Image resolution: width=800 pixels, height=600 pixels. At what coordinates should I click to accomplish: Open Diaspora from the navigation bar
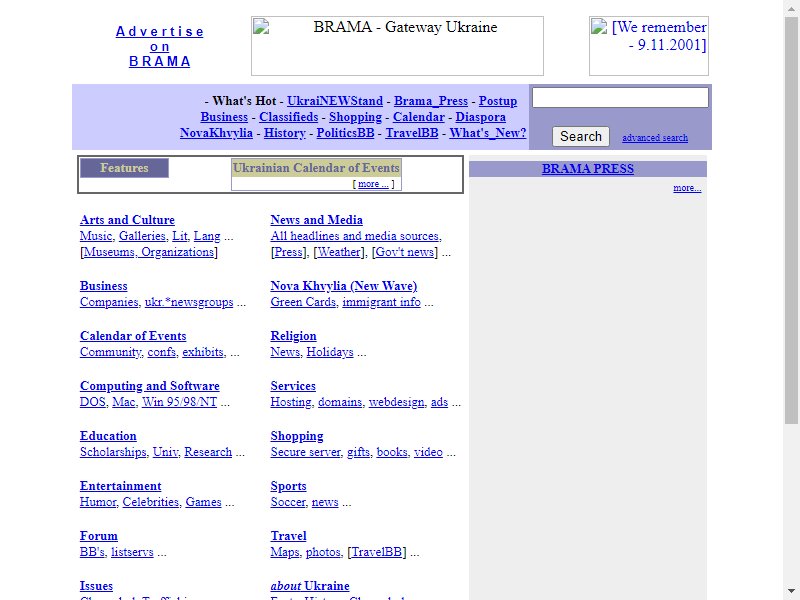[481, 117]
